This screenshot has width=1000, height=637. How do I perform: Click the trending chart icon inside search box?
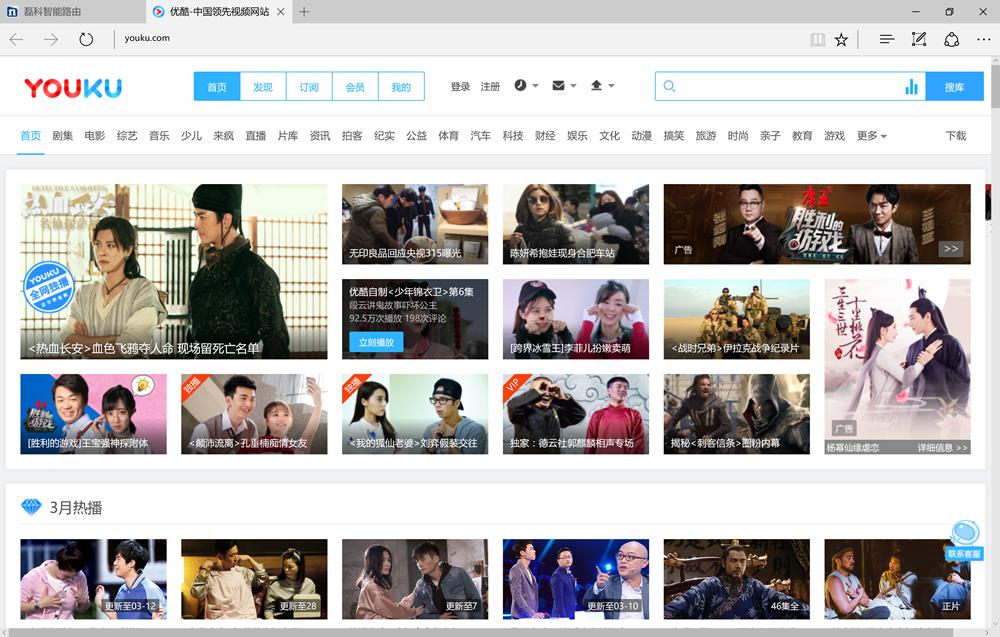click(911, 87)
